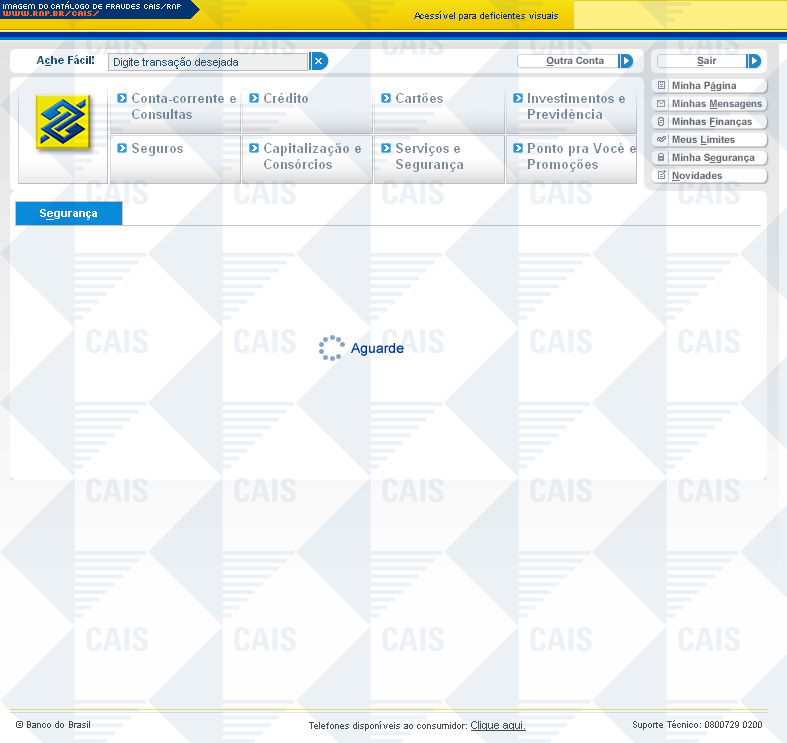Screen dimensions: 787x743
Task: Click the arrow icon beside Outra Conta
Action: click(626, 61)
